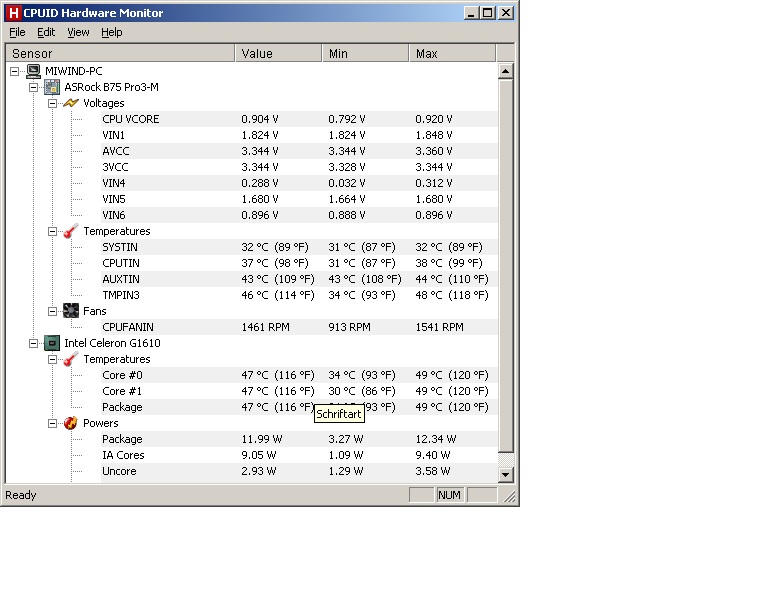Image resolution: width=768 pixels, height=614 pixels.
Task: Click the 1541 RPM max value
Action: tap(439, 327)
